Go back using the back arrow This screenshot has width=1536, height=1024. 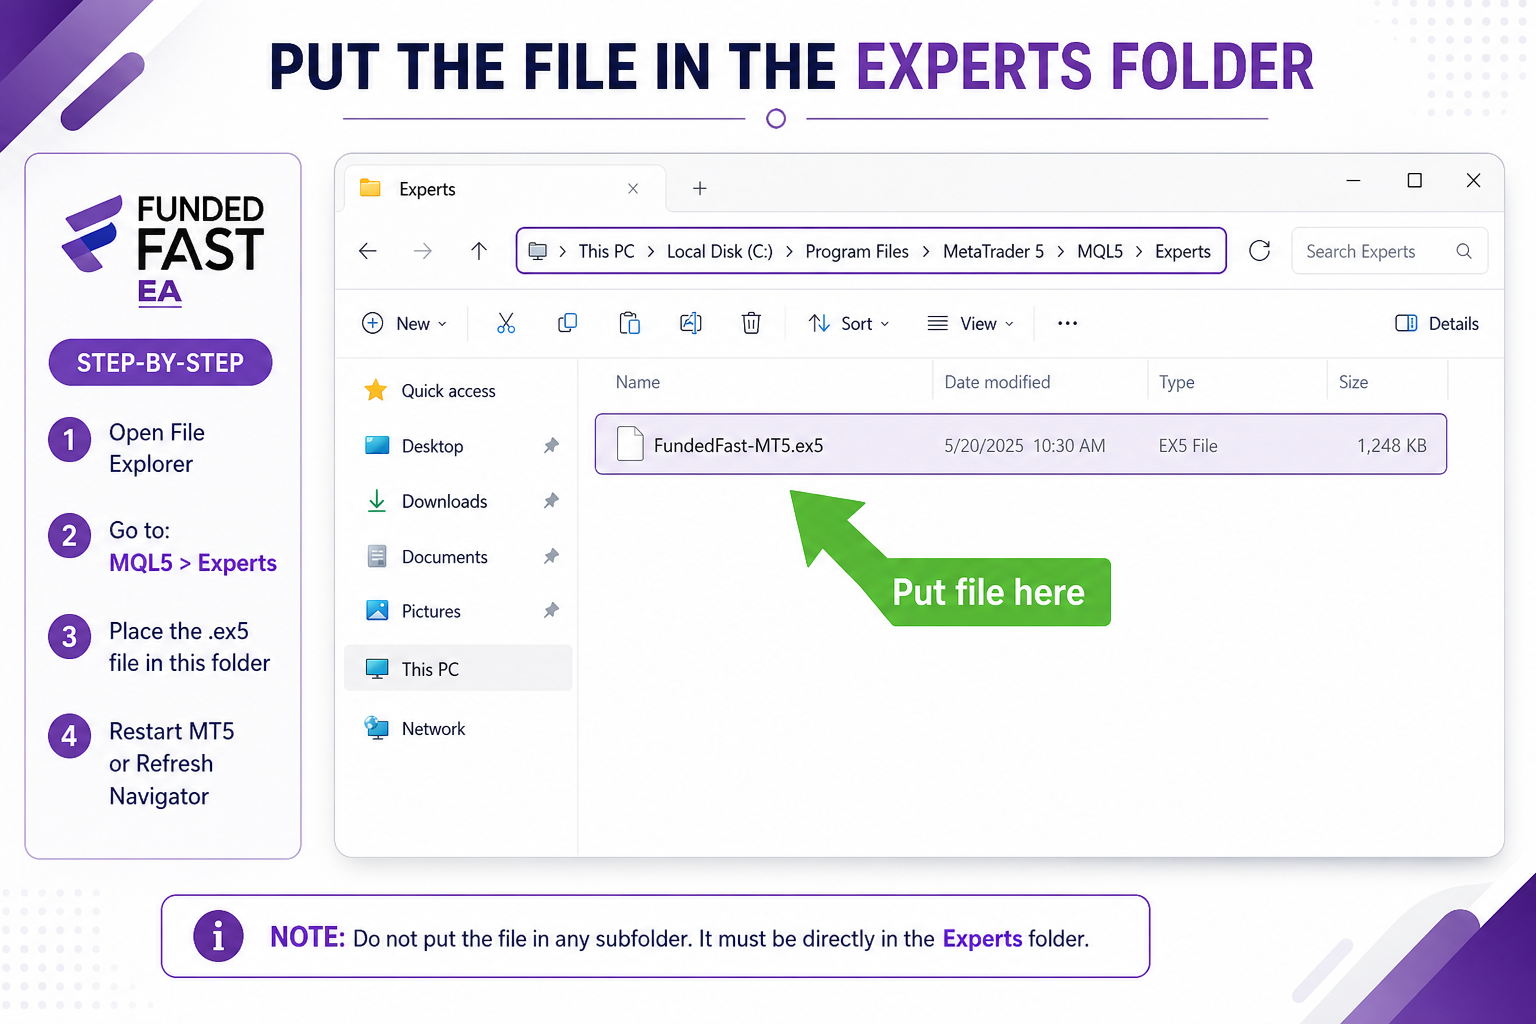click(368, 251)
